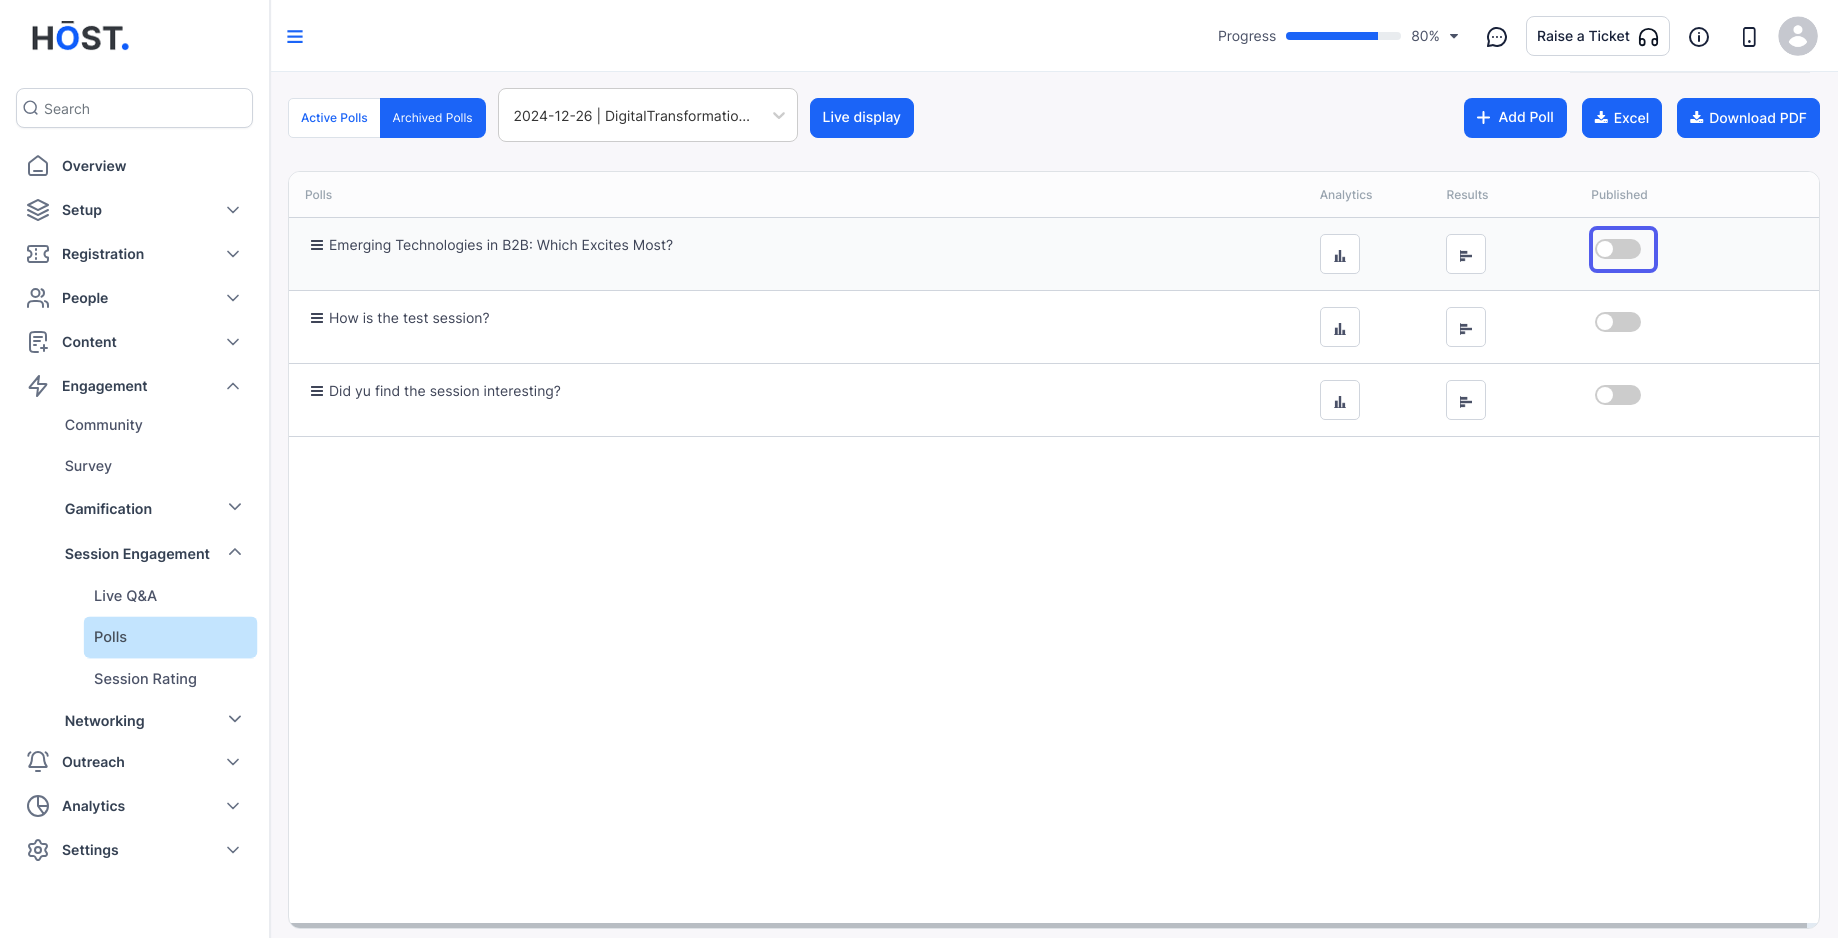
Task: Open the mobile device preview icon
Action: (x=1748, y=37)
